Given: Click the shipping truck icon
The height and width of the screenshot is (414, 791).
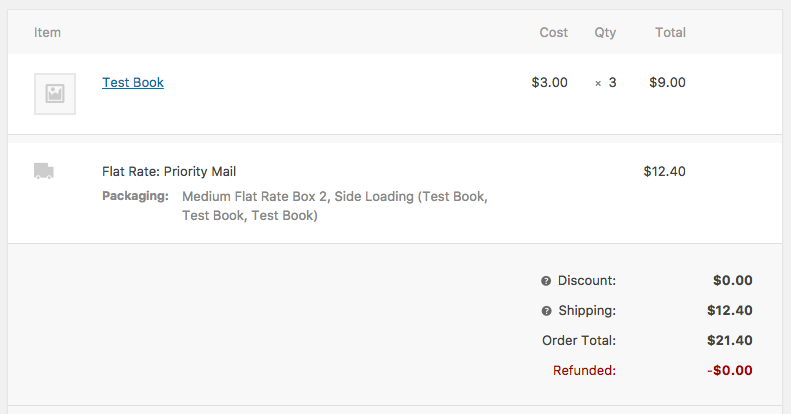Looking at the screenshot, I should (x=44, y=171).
